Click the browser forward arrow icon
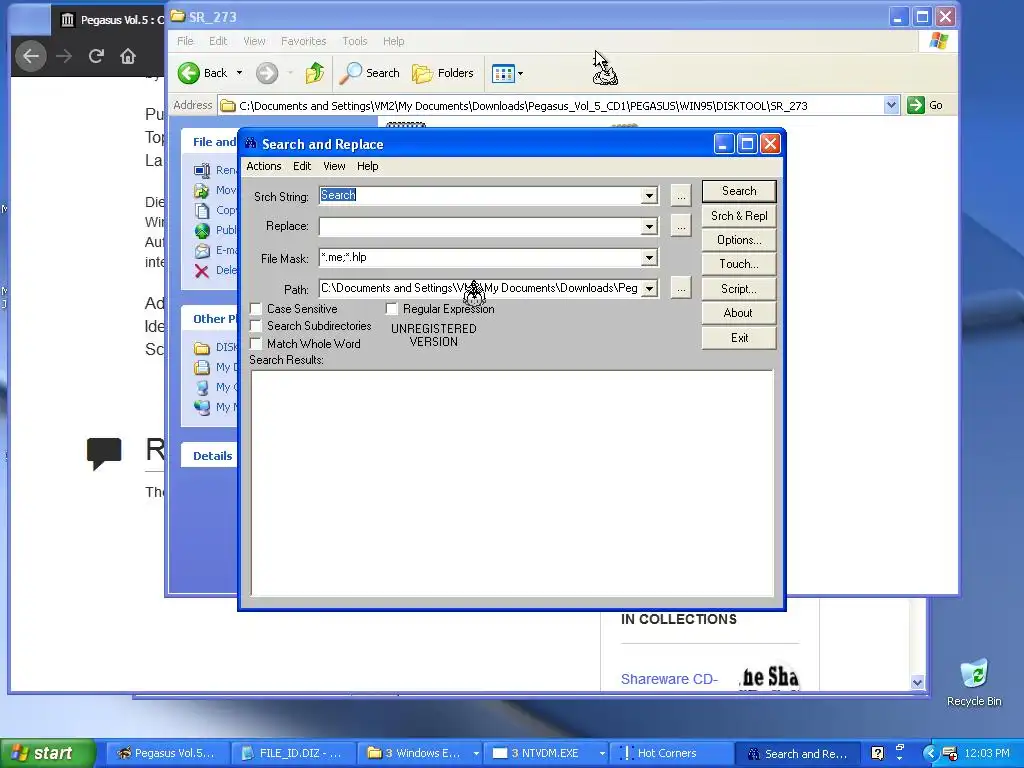The height and width of the screenshot is (768, 1024). coord(64,56)
